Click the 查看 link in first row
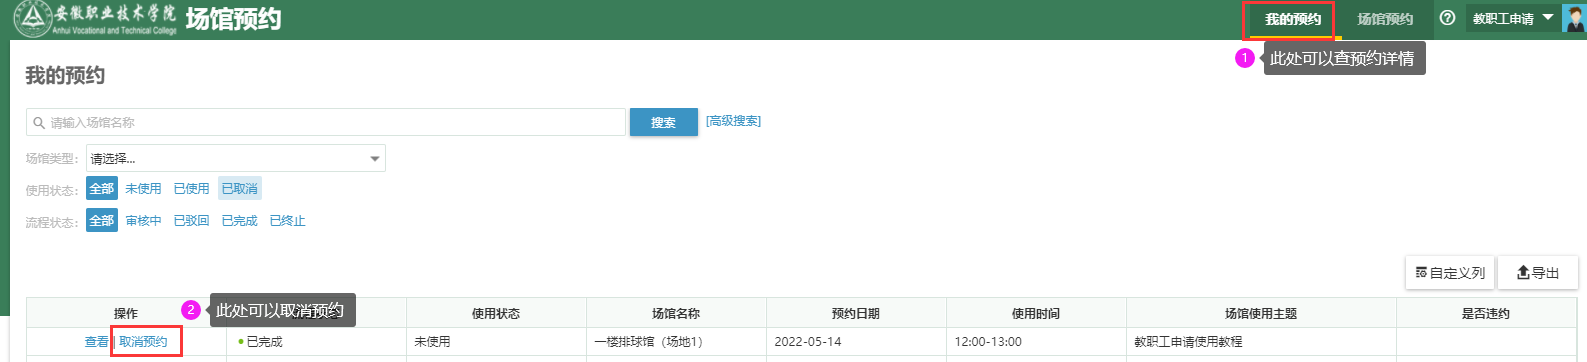1587x362 pixels. point(96,342)
